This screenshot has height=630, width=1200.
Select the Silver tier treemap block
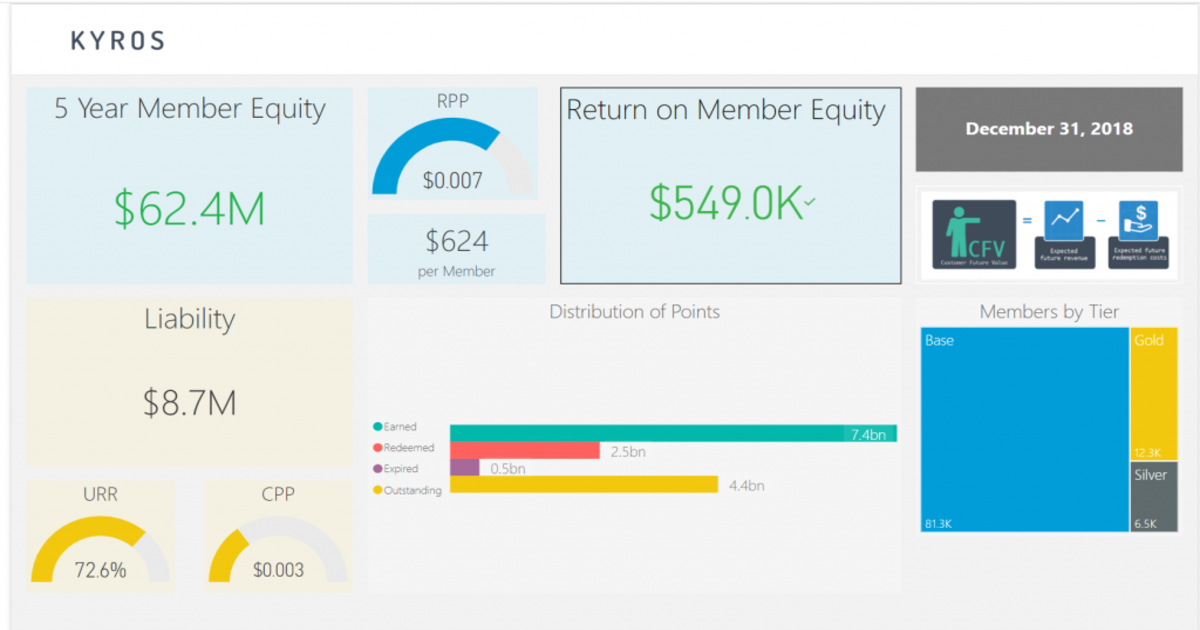(1155, 497)
